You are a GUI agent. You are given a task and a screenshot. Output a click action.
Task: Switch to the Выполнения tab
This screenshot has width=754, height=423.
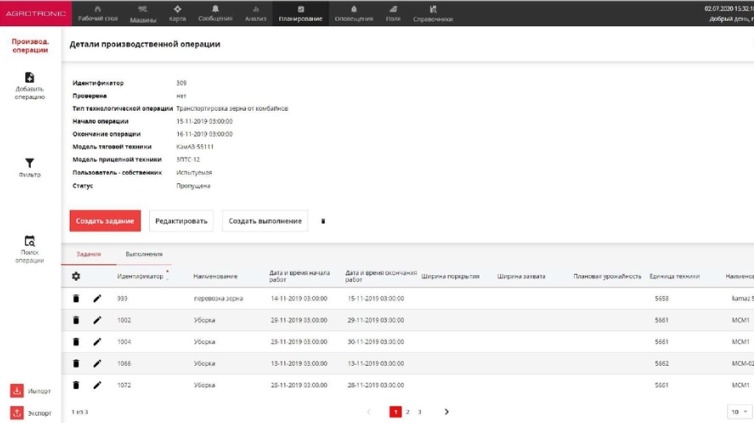[144, 254]
